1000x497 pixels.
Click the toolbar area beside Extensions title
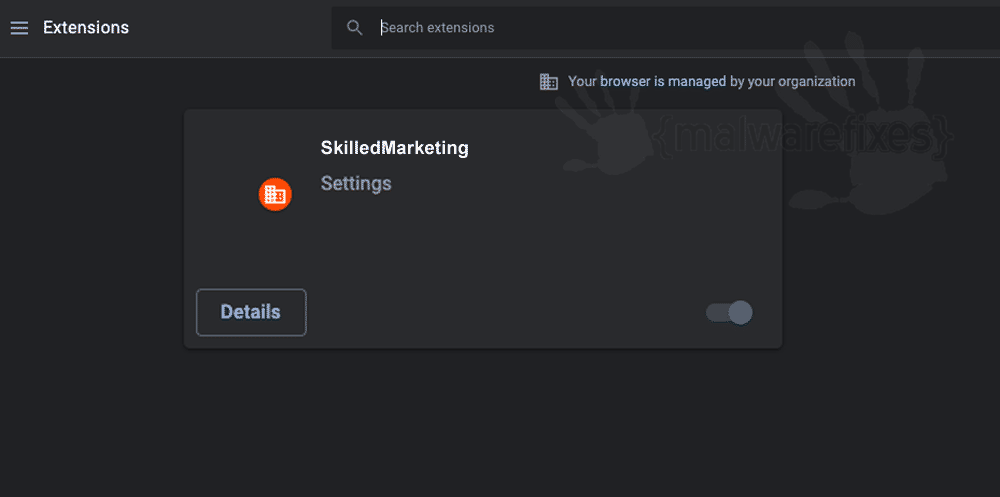[x=230, y=28]
